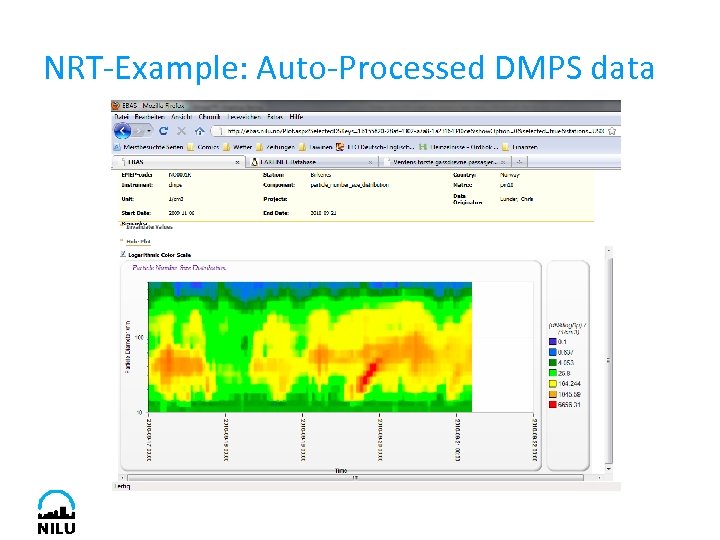The width and height of the screenshot is (720, 540).
Task: Click the Start Date label text
Action: [136, 213]
